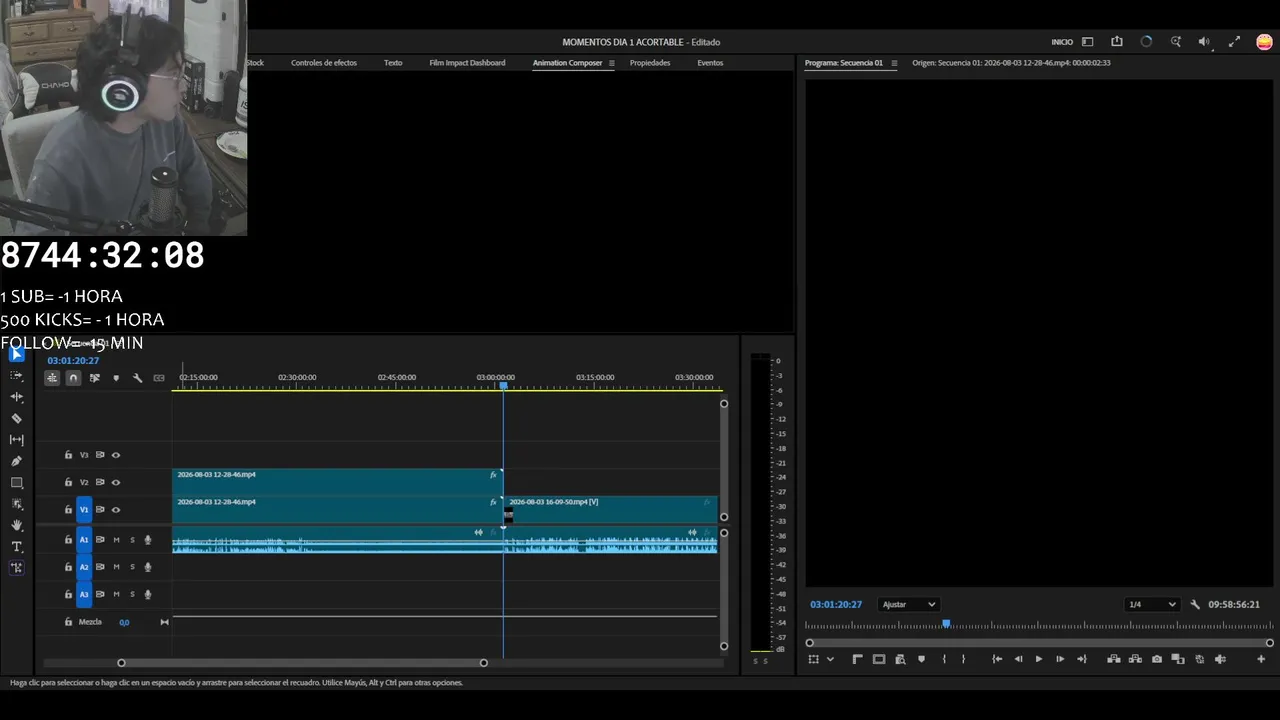Go to In point button
This screenshot has height=720, width=1280.
pyautogui.click(x=997, y=659)
